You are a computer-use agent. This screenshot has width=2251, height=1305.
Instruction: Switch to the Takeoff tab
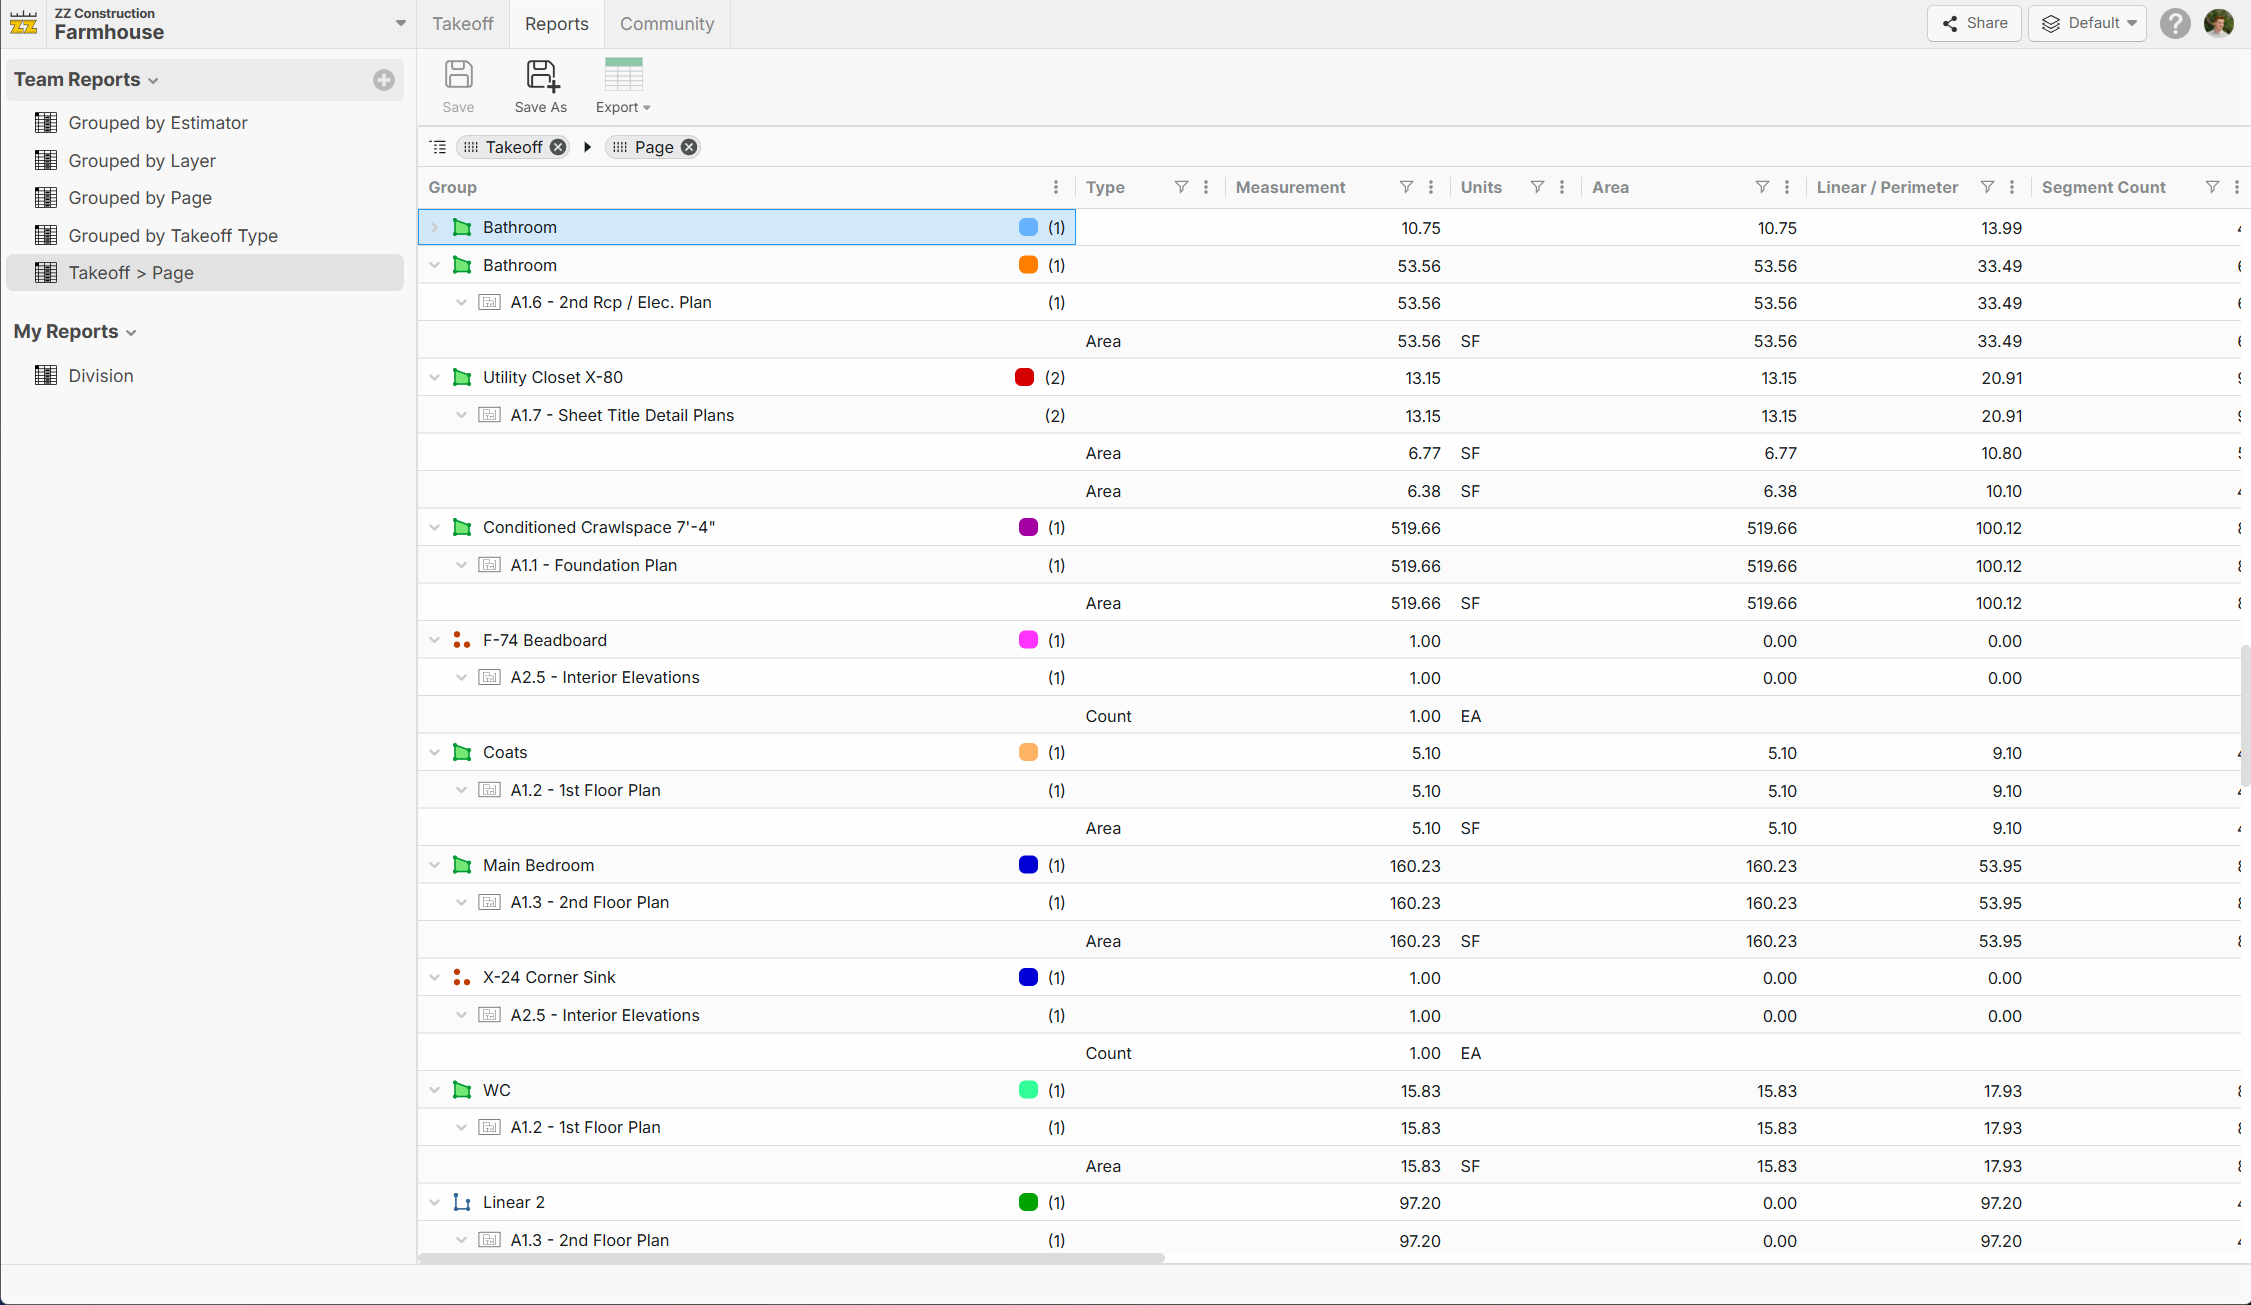coord(462,24)
